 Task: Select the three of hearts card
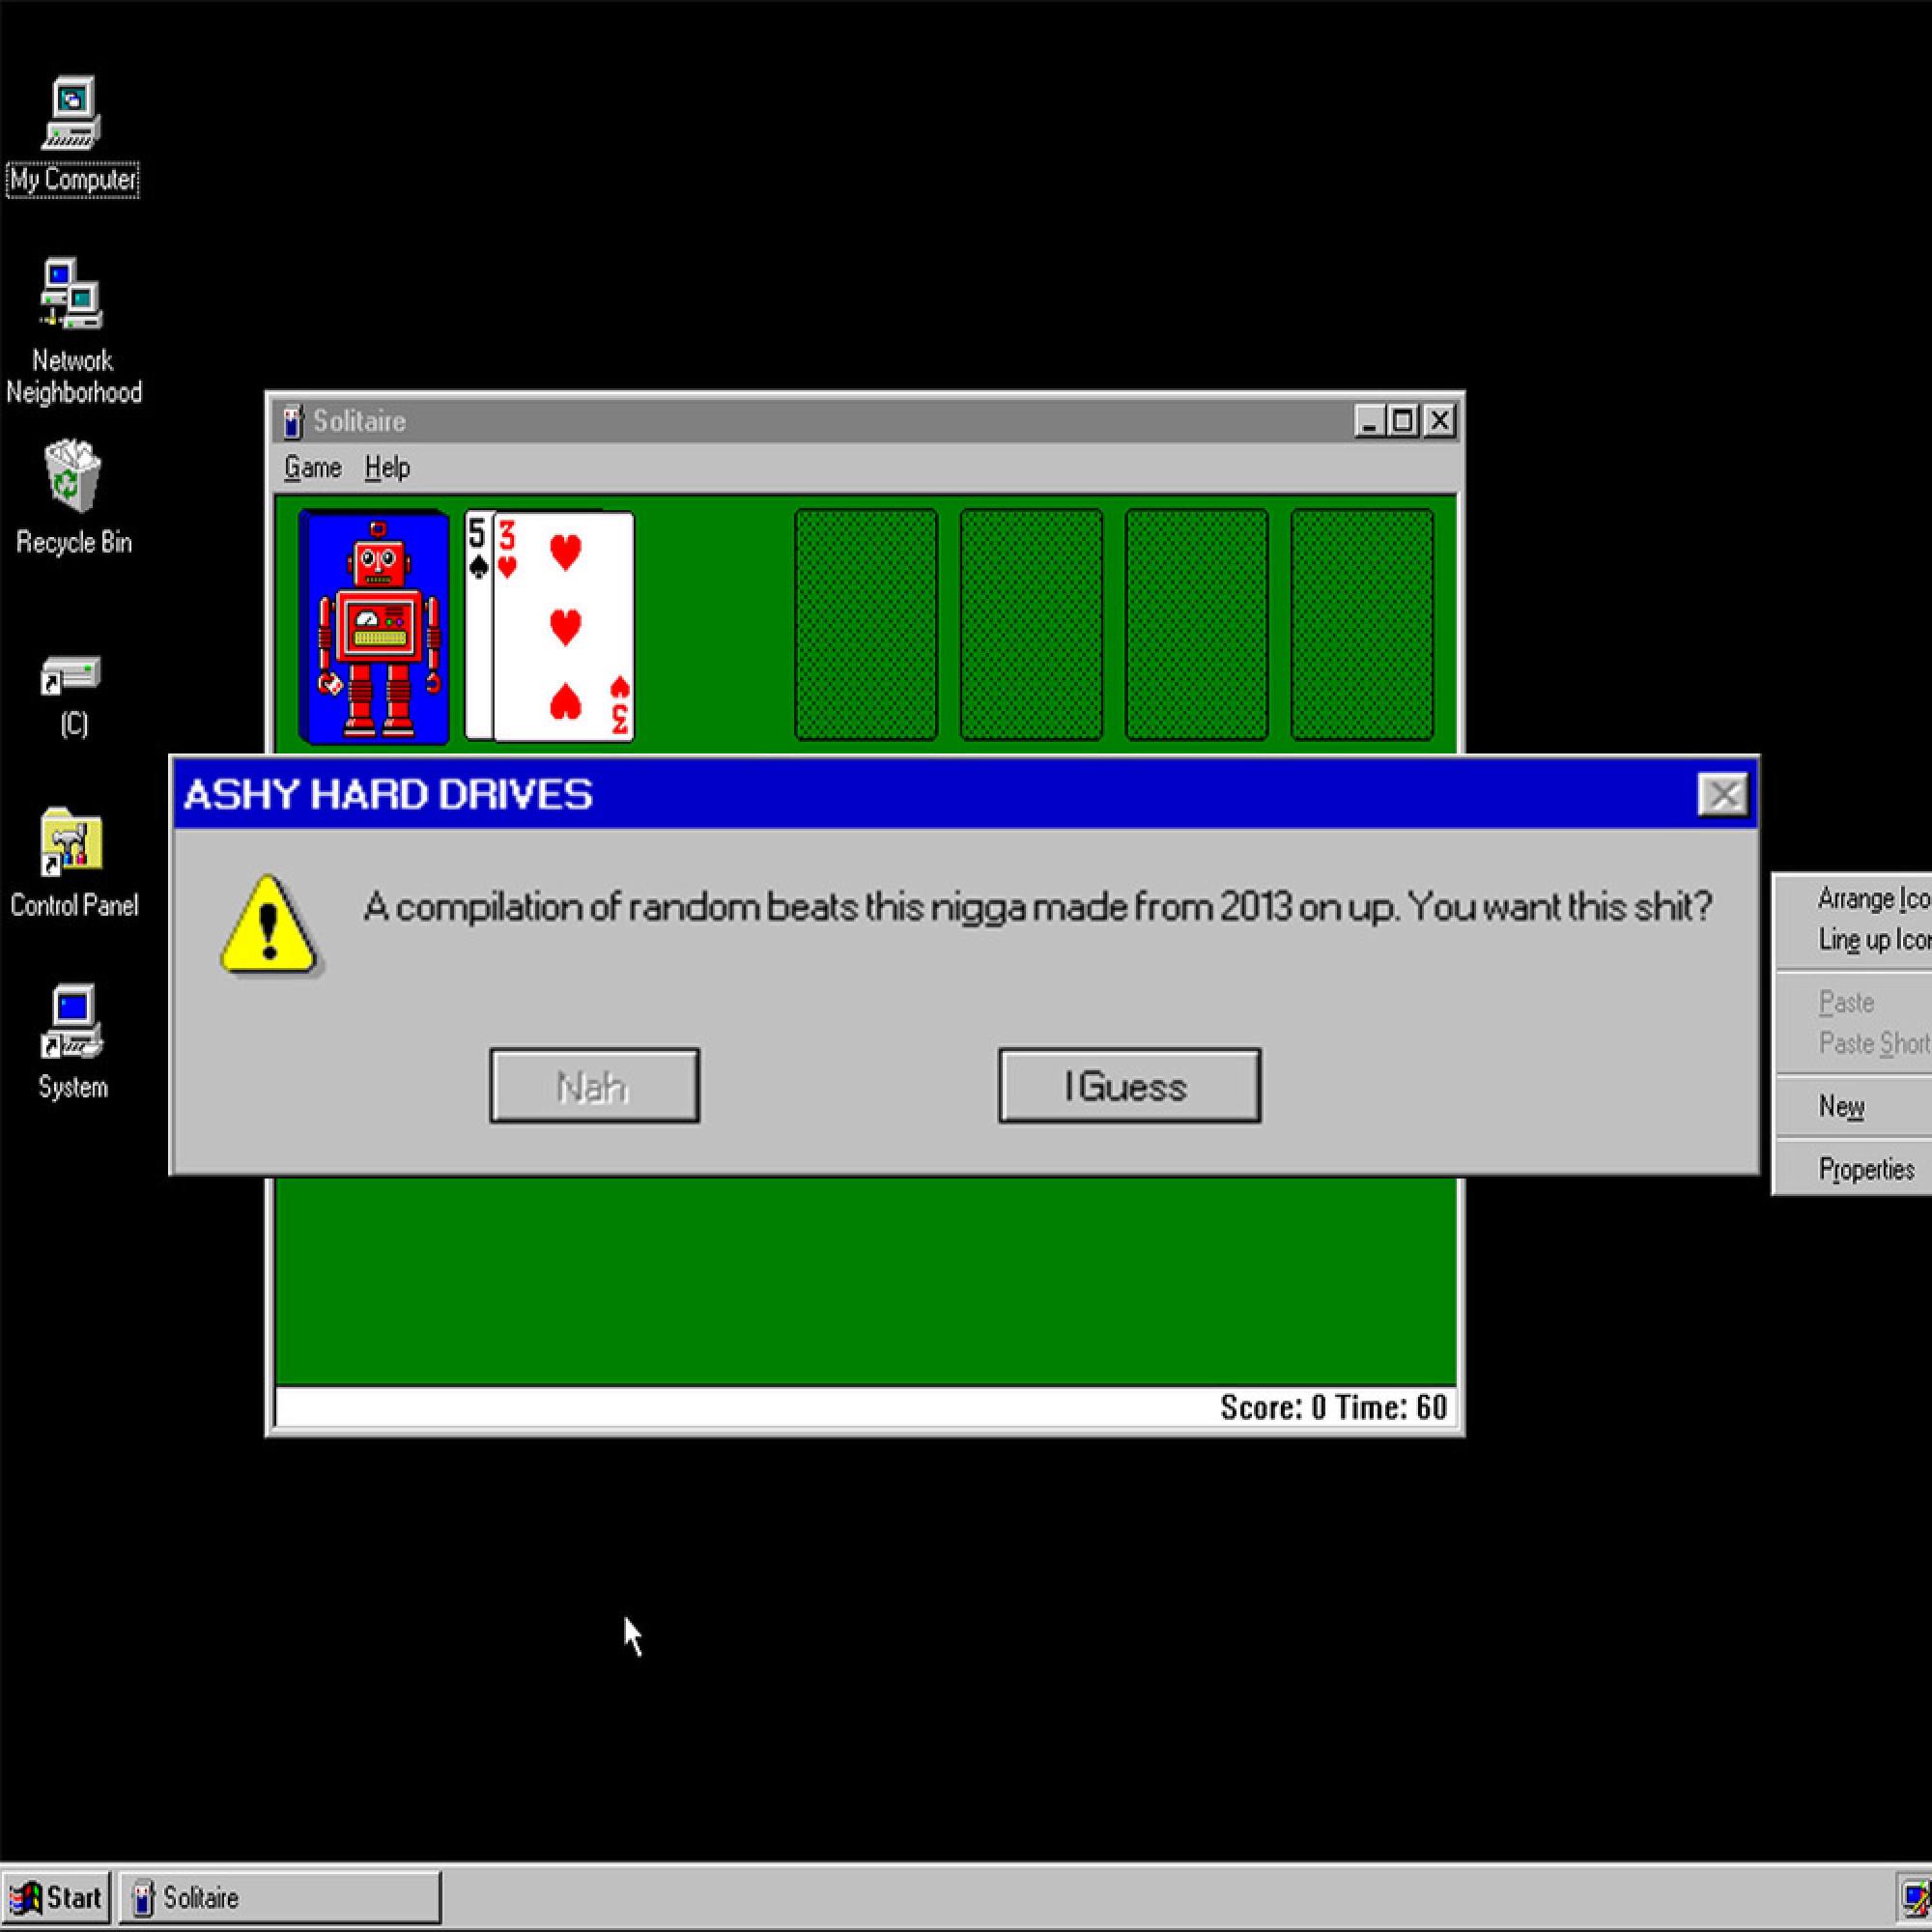565,627
